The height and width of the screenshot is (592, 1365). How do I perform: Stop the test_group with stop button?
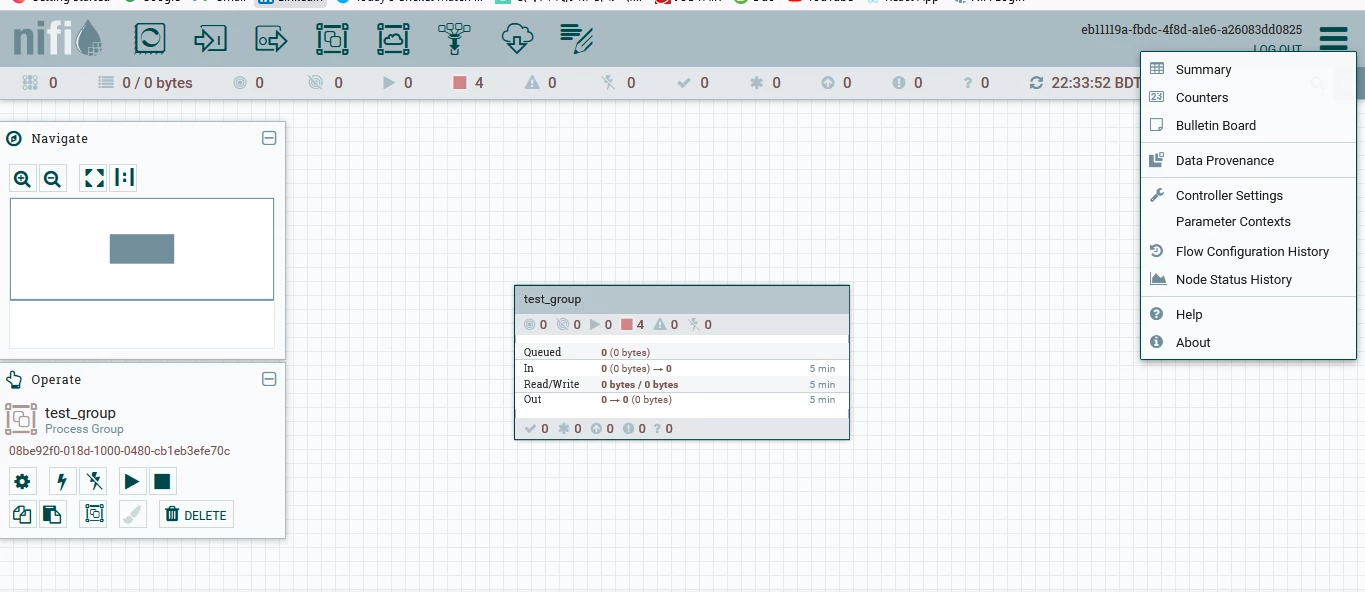[163, 482]
